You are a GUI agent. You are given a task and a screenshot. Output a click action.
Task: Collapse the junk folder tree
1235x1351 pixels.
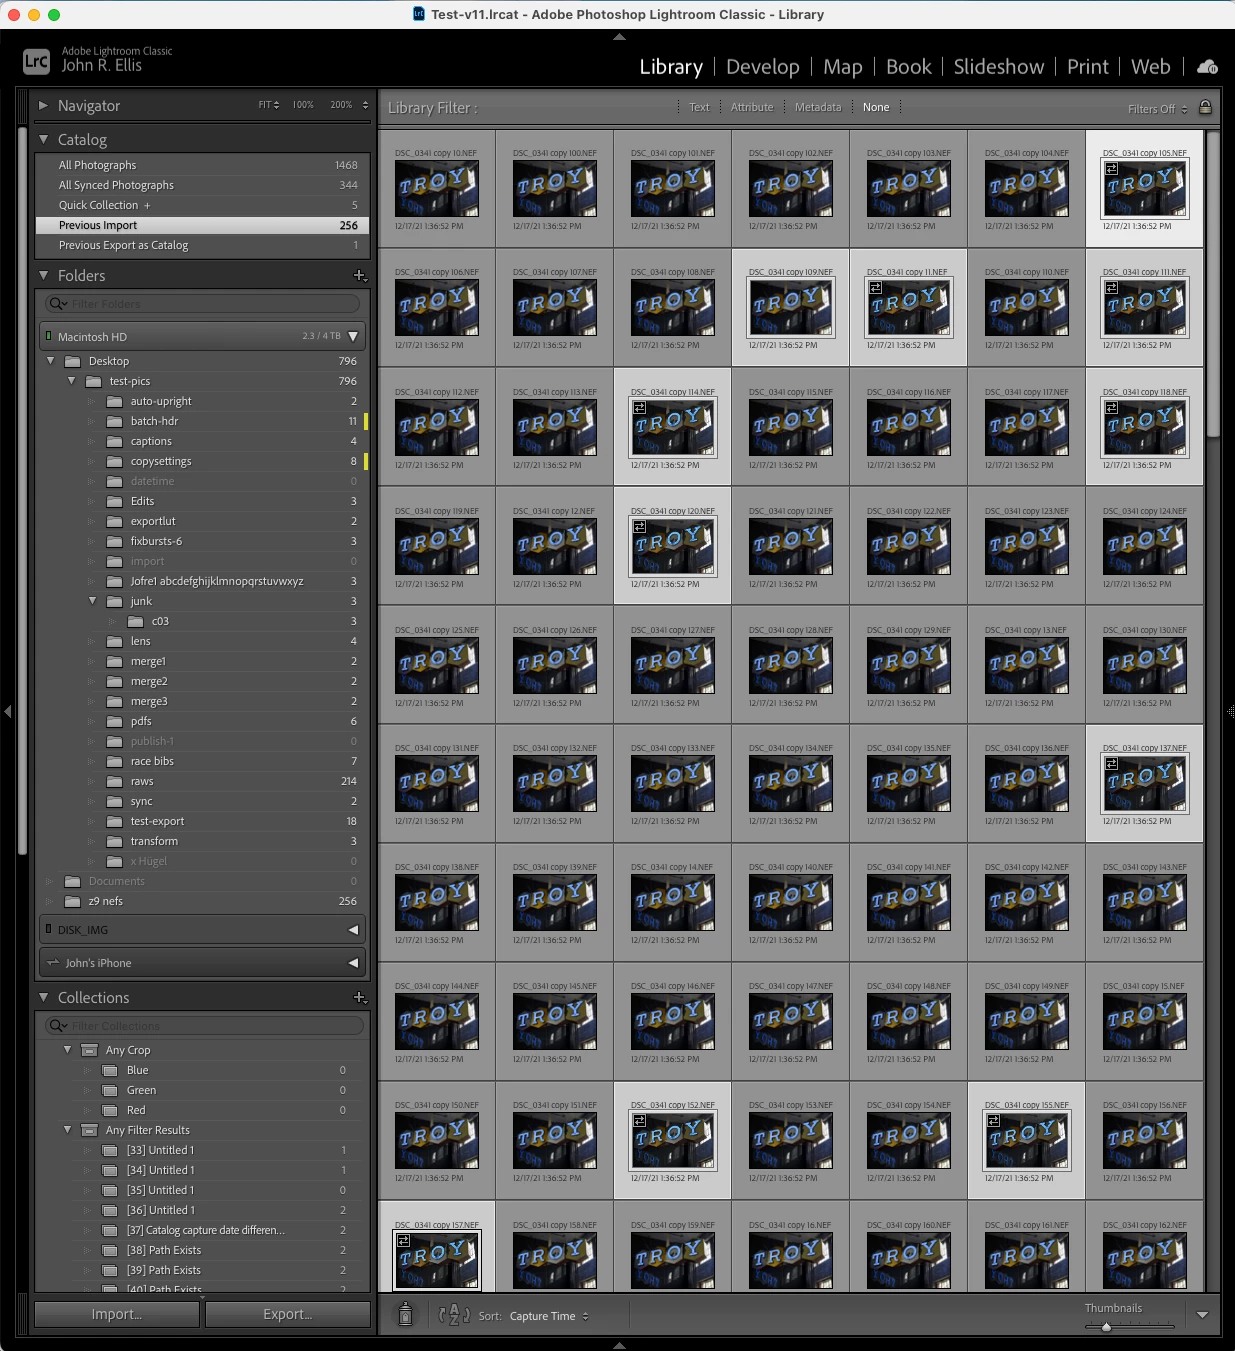(92, 601)
